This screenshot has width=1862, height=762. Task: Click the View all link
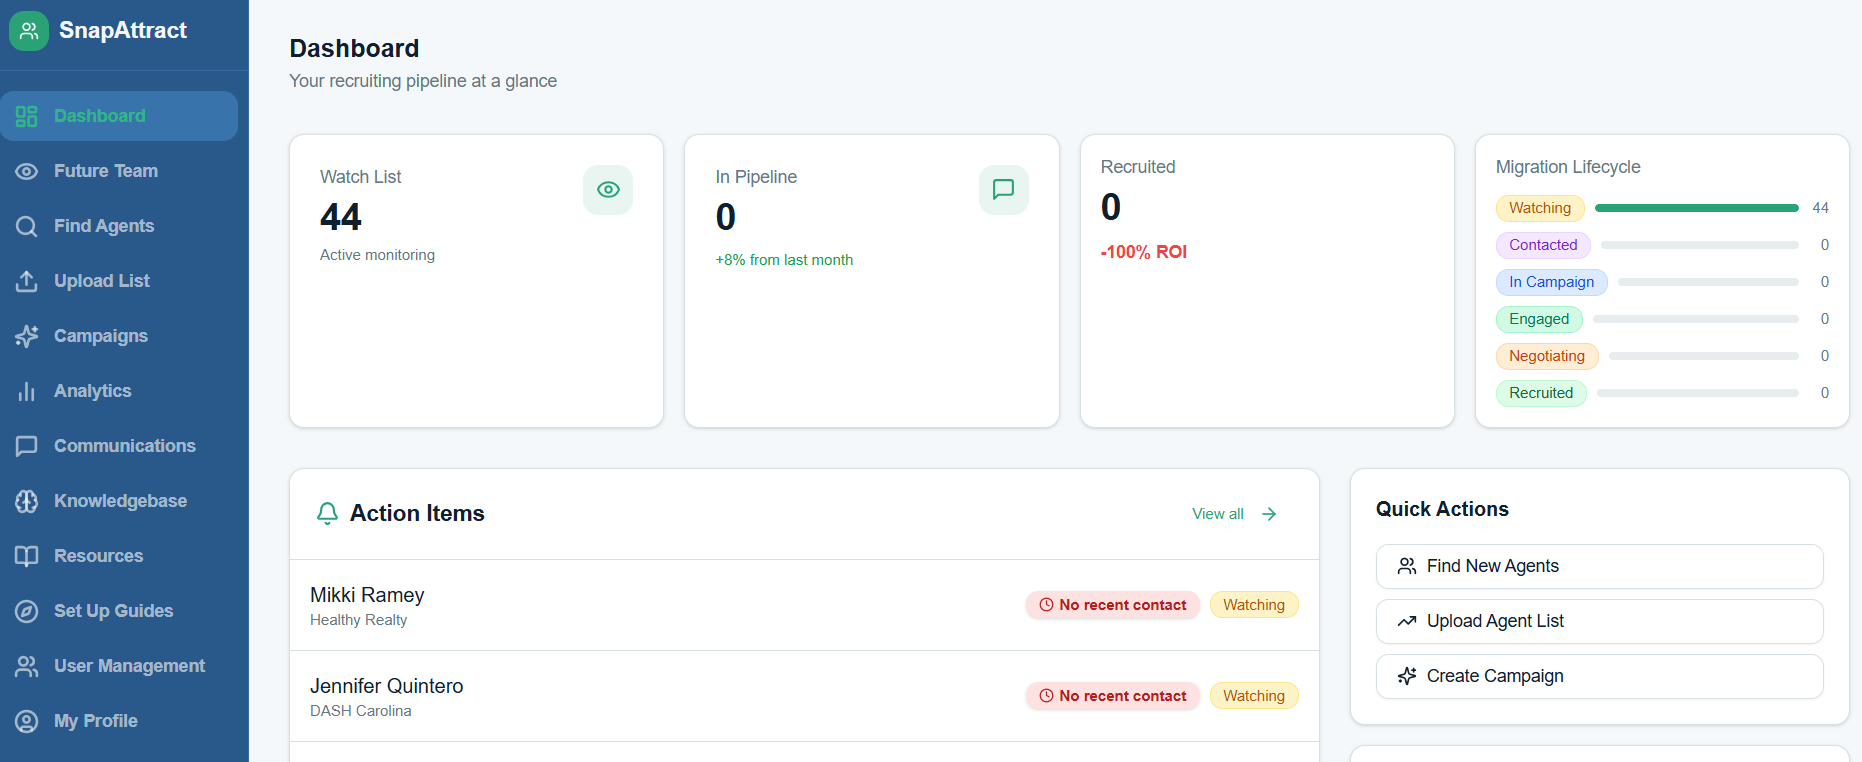1234,514
